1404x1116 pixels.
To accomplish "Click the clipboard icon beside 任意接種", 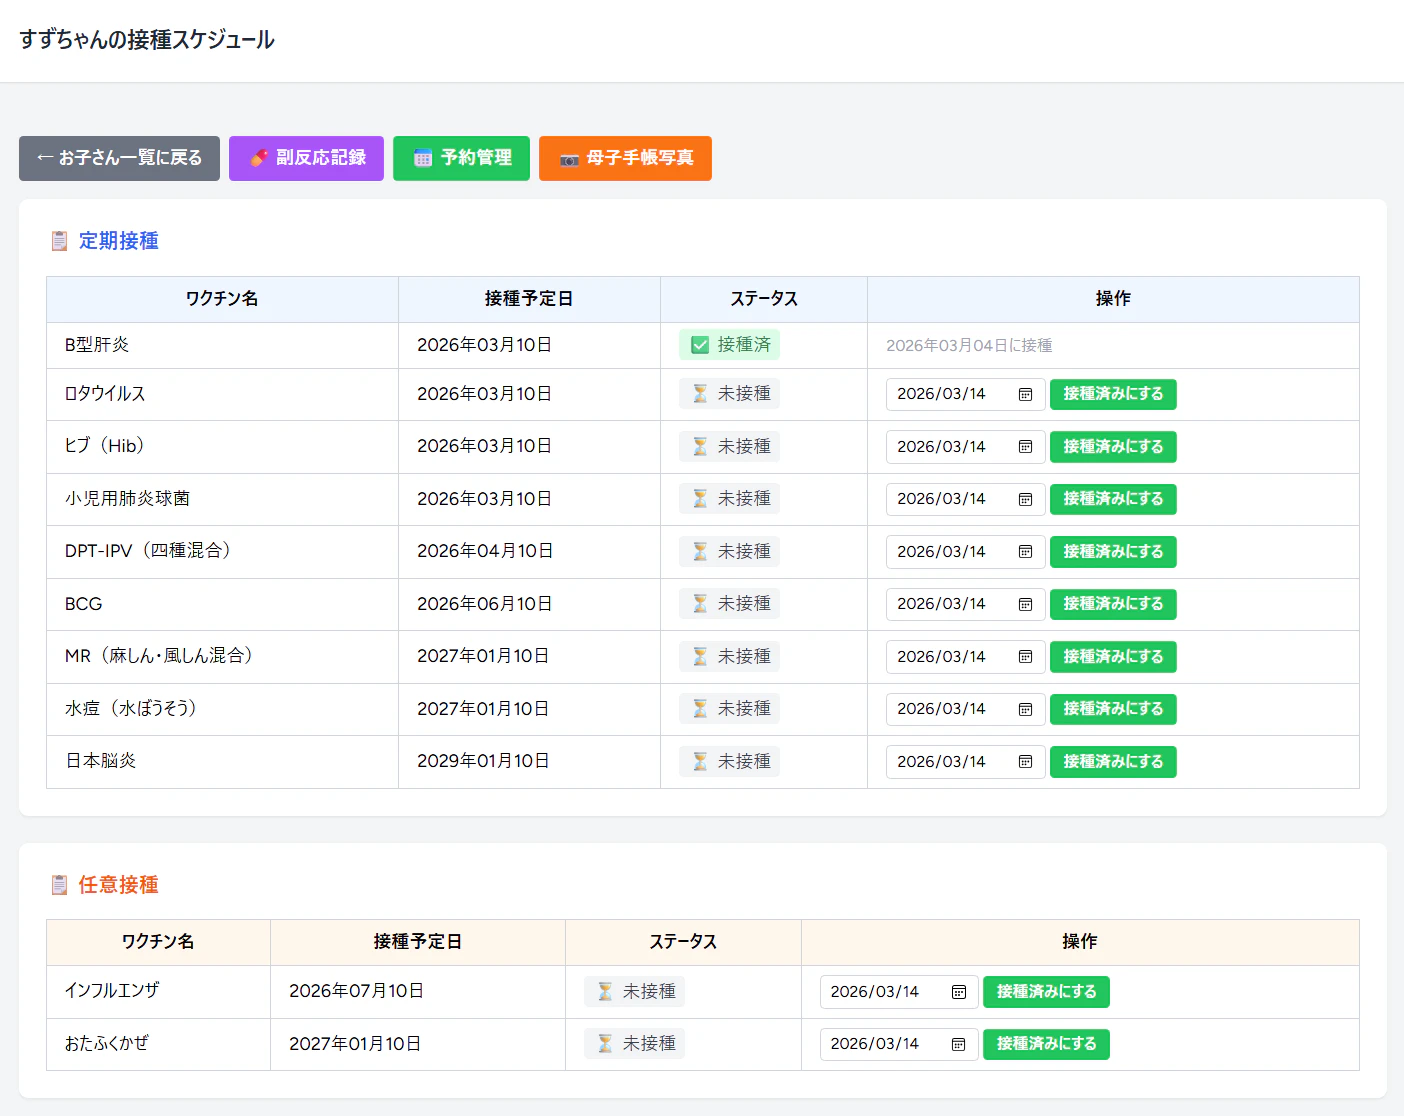I will pyautogui.click(x=60, y=885).
